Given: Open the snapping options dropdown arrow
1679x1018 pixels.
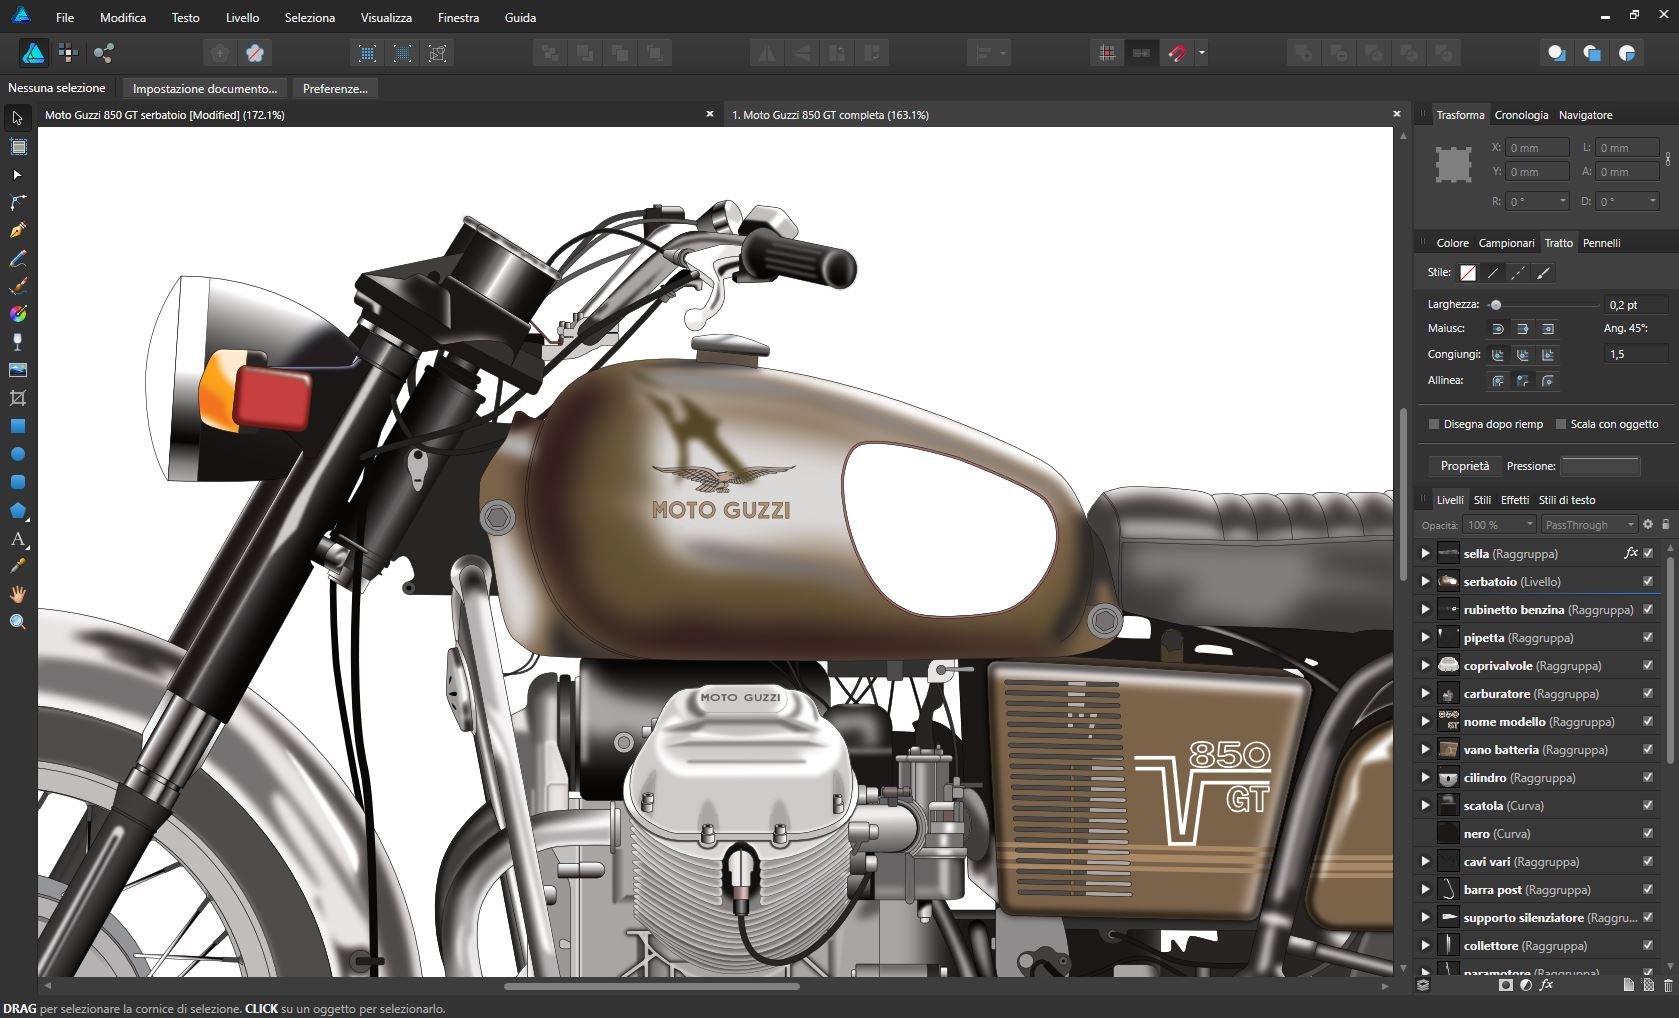Looking at the screenshot, I should 1201,53.
